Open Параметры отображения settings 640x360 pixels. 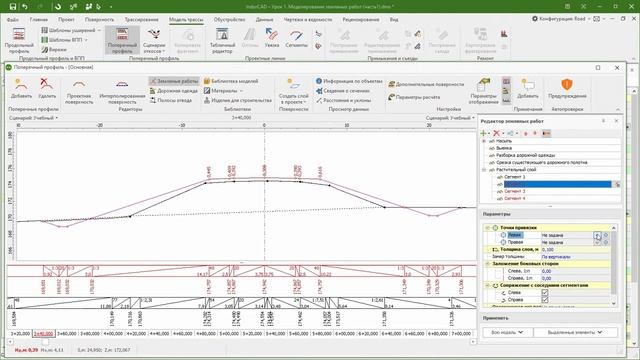coord(484,91)
